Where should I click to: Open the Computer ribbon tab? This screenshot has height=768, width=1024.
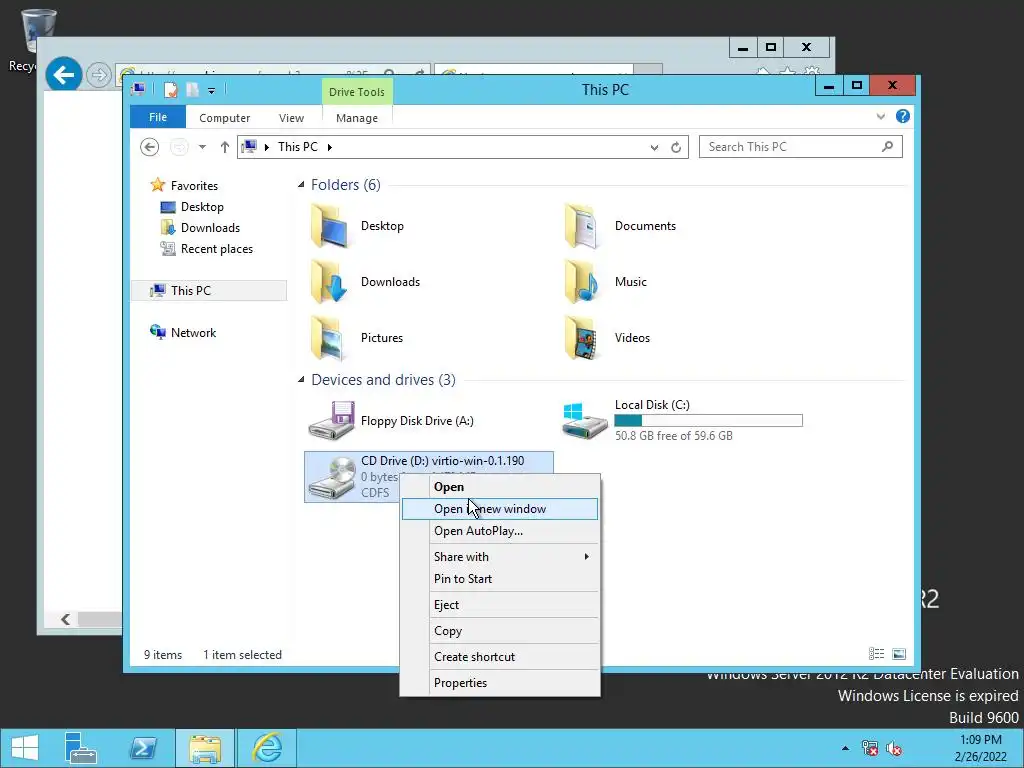(225, 118)
